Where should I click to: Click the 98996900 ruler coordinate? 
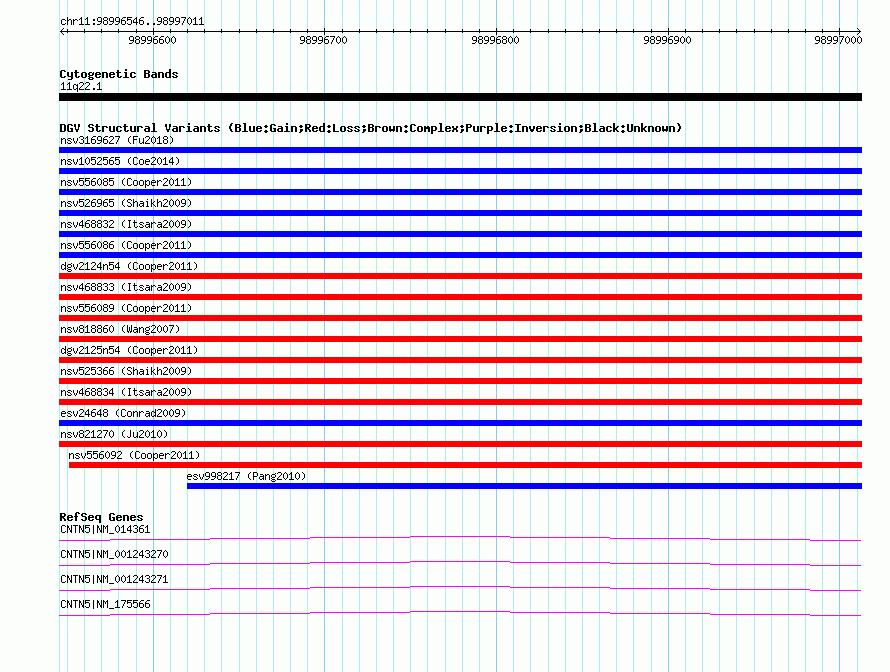[667, 40]
